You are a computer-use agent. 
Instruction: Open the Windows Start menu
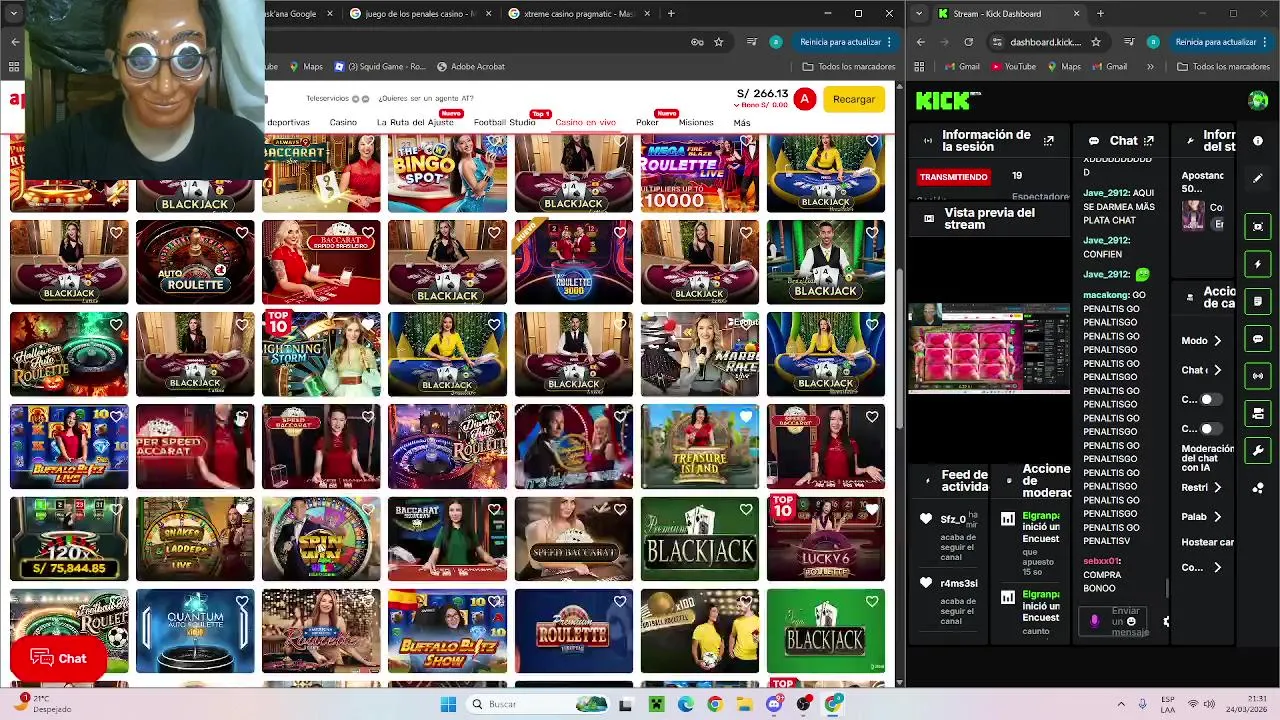coord(448,704)
